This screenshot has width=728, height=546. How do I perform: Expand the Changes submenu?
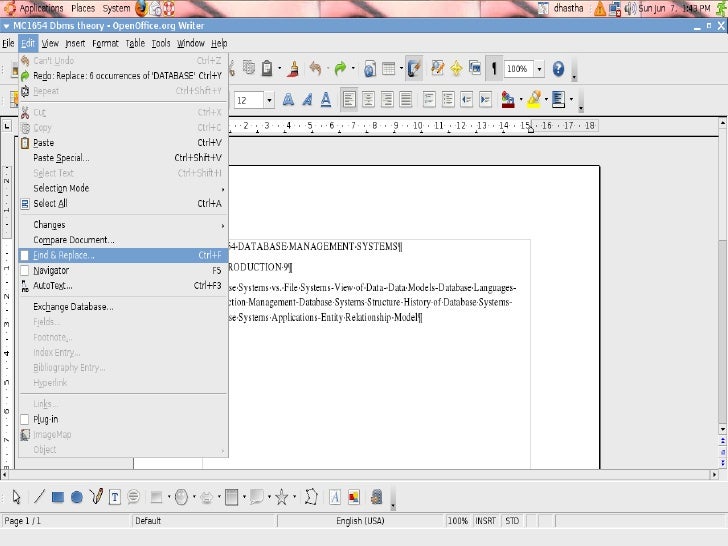pyautogui.click(x=123, y=225)
